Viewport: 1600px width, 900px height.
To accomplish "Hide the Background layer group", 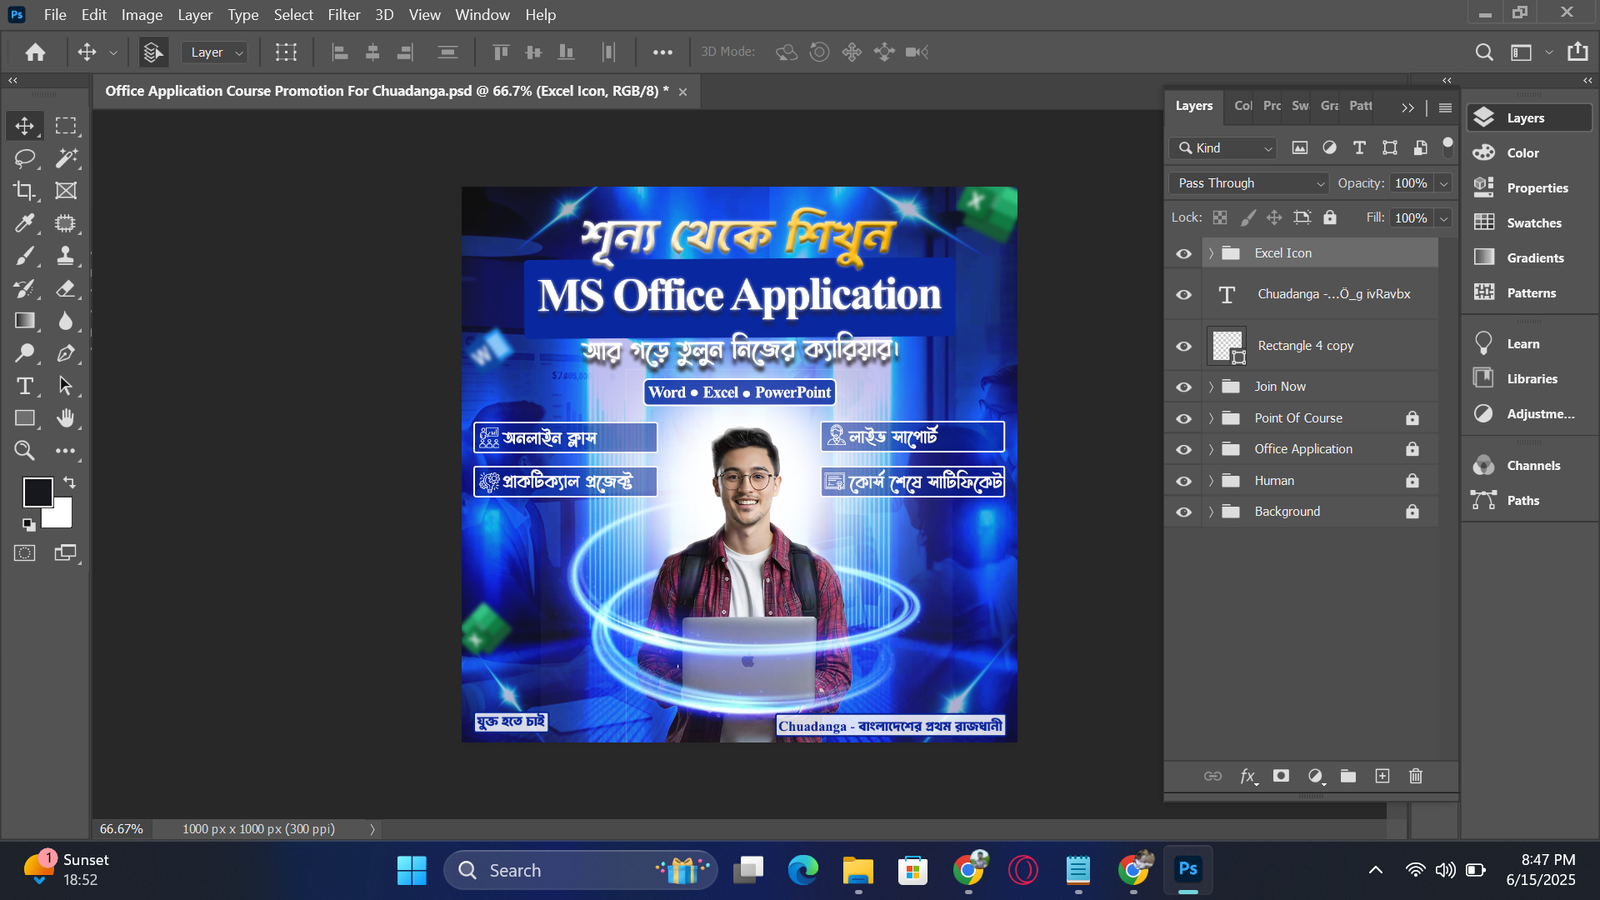I will (x=1184, y=512).
